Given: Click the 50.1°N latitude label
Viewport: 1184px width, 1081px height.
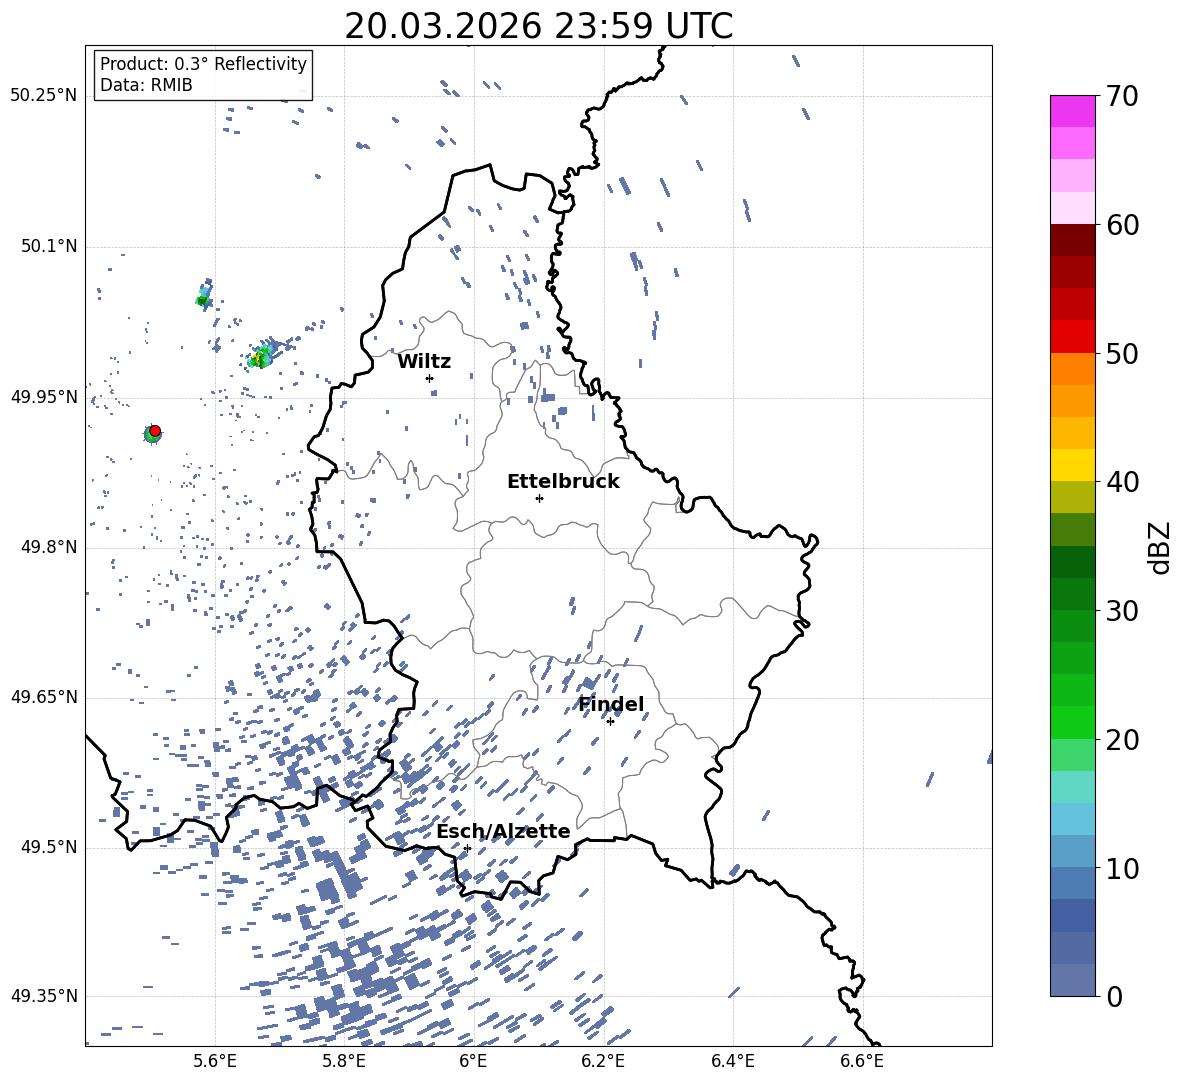Looking at the screenshot, I should 49,246.
